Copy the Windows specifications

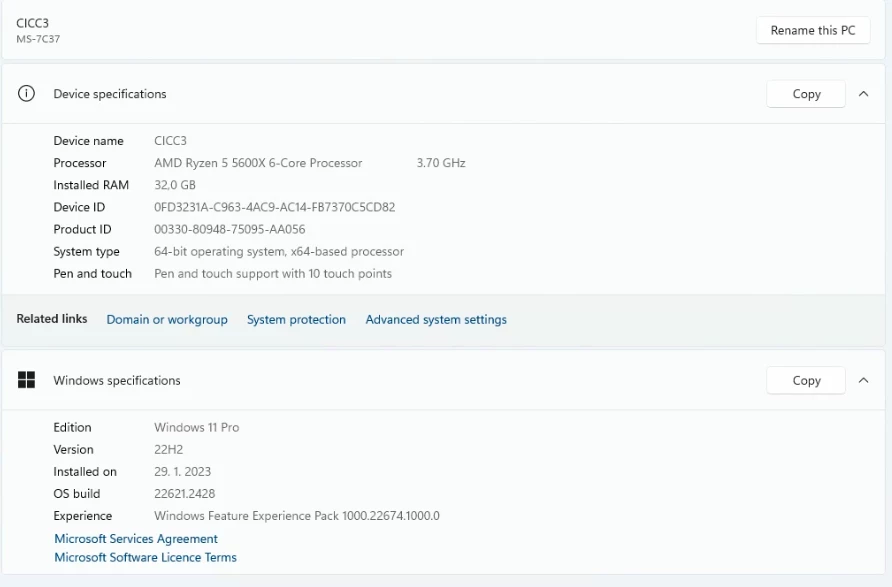(806, 381)
